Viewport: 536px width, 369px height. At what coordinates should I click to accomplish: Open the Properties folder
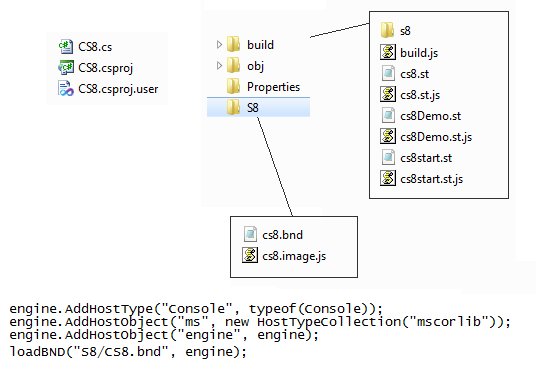[263, 87]
